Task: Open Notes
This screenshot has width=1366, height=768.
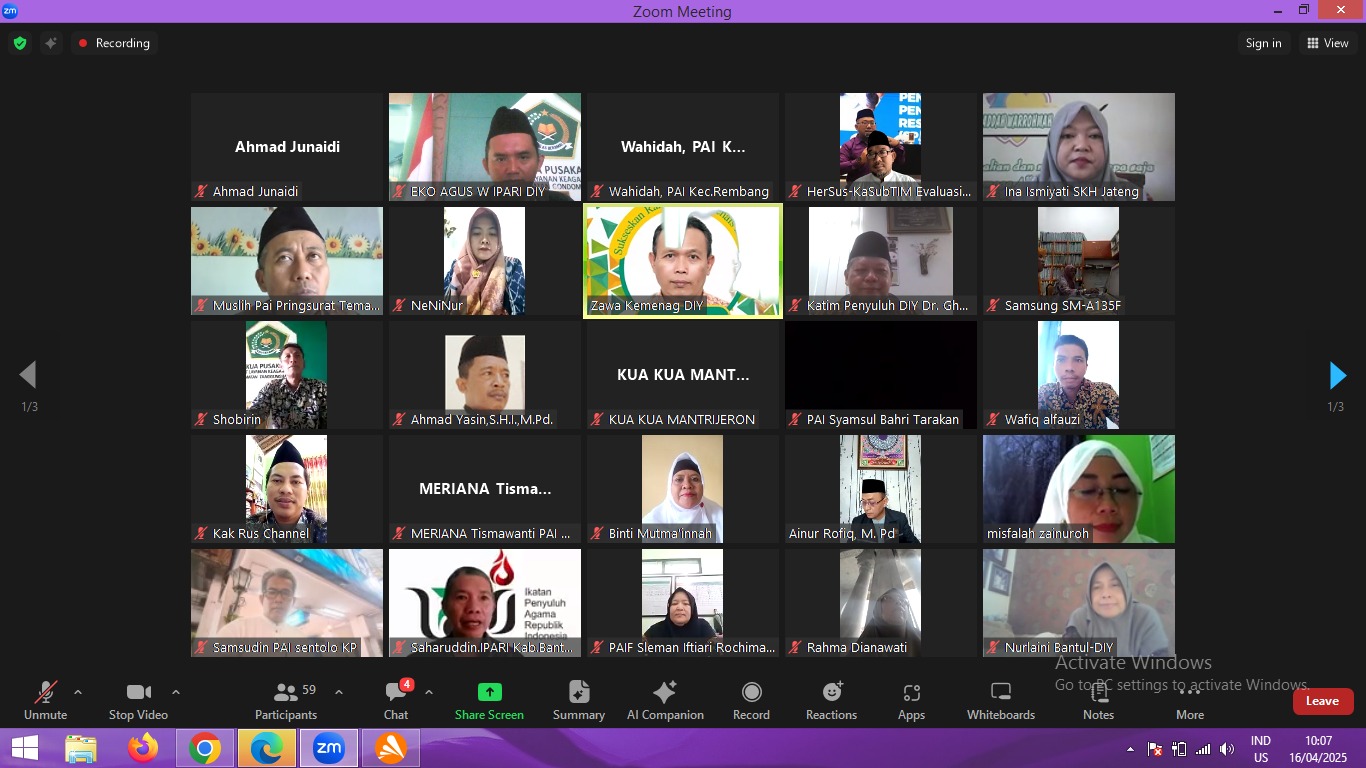Action: pyautogui.click(x=1098, y=700)
